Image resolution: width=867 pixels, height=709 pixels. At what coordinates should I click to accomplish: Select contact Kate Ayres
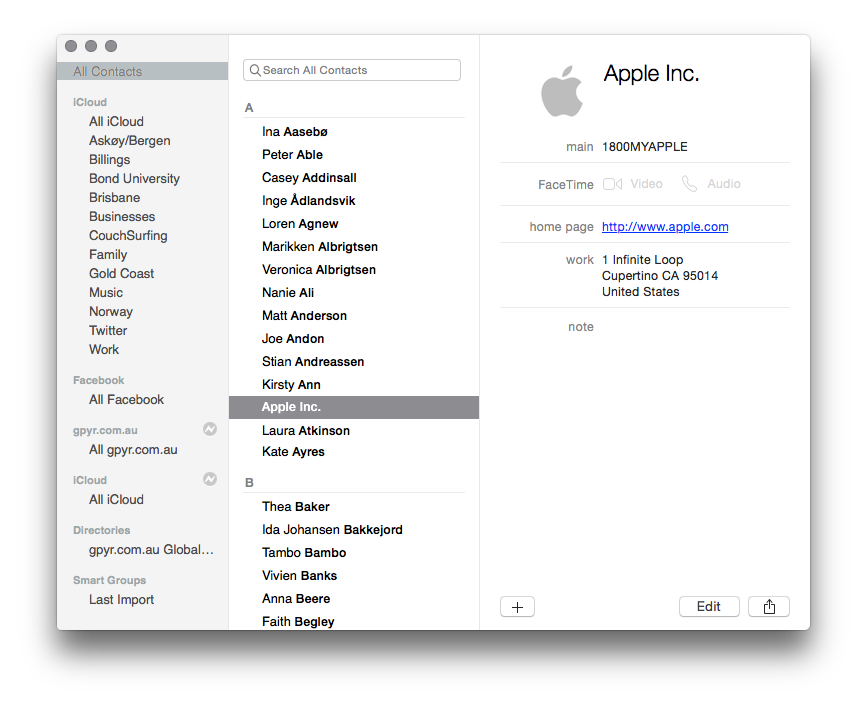(293, 452)
